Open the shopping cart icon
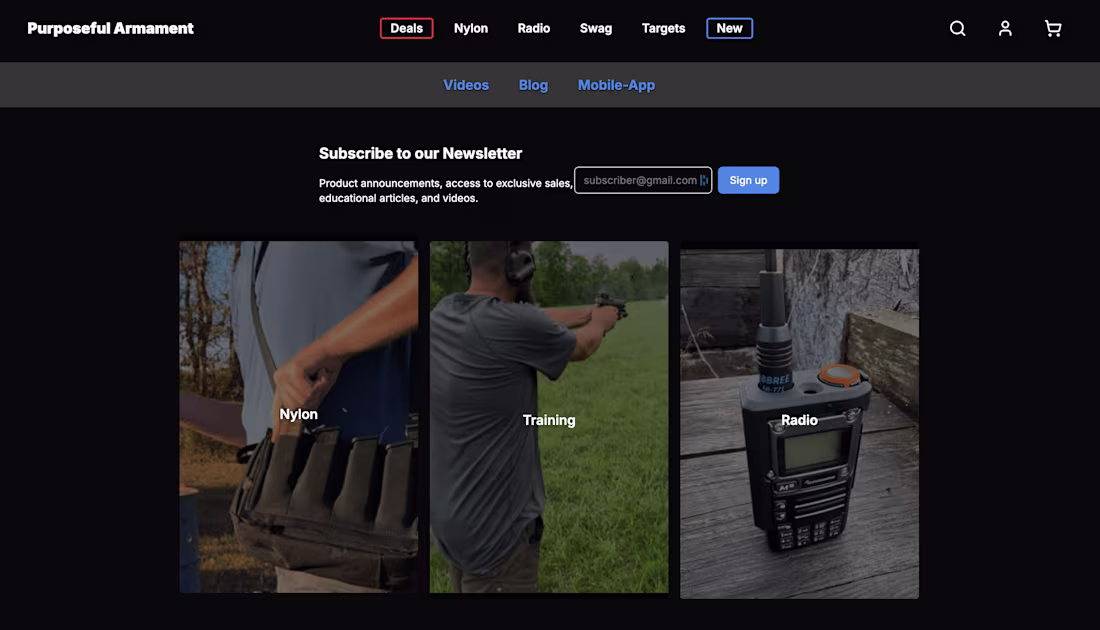This screenshot has height=630, width=1100. [x=1052, y=28]
